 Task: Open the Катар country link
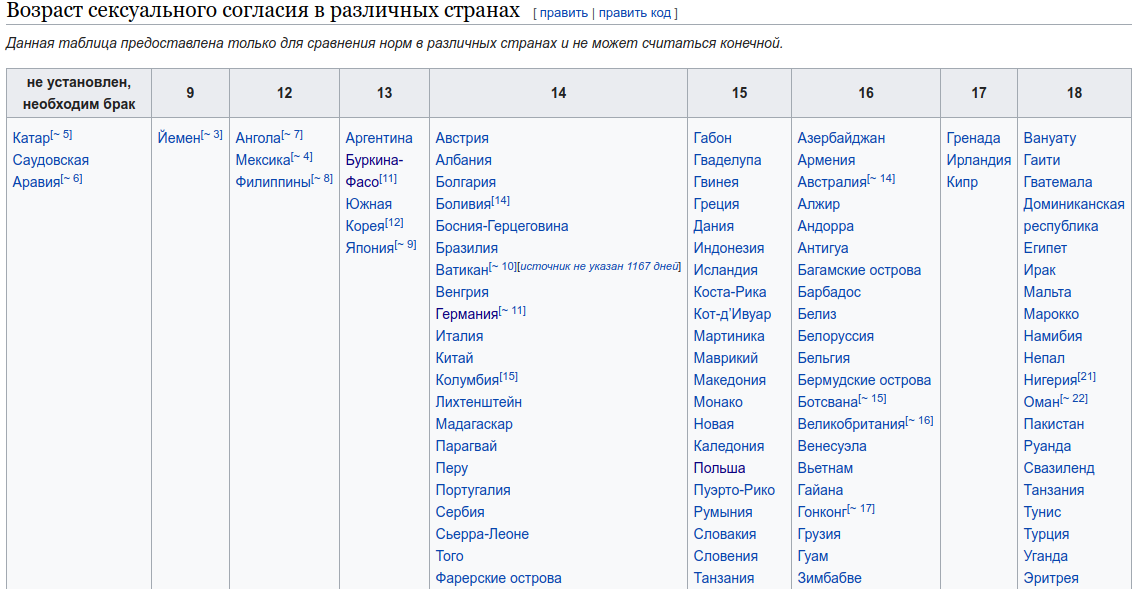point(30,138)
